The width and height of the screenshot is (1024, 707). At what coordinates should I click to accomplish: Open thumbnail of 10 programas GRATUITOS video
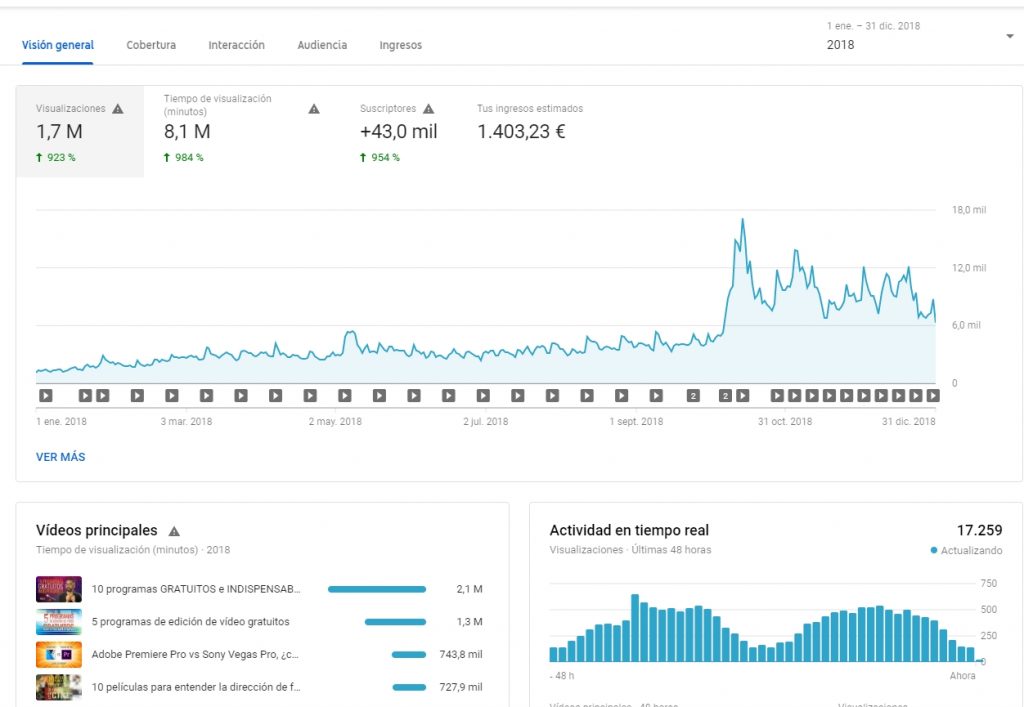pyautogui.click(x=58, y=590)
